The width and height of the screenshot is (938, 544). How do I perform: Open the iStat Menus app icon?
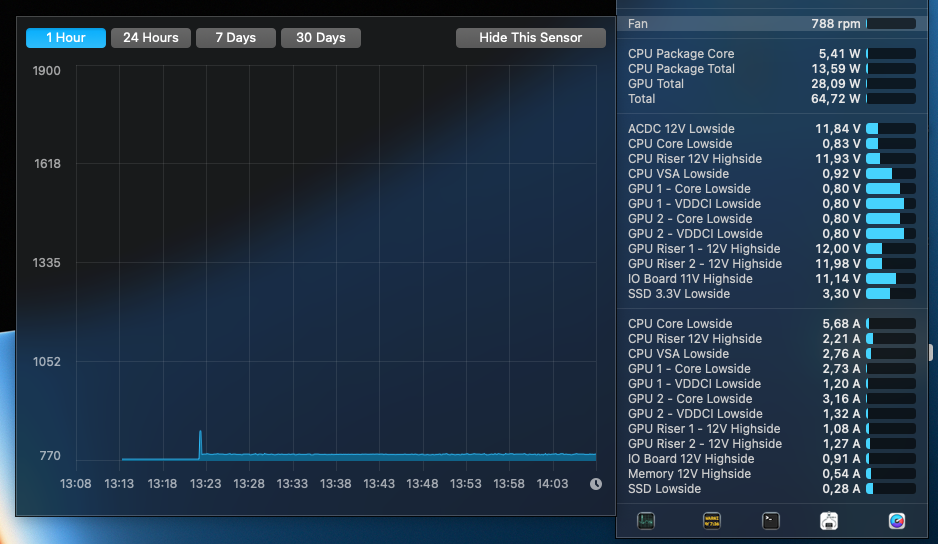click(896, 521)
